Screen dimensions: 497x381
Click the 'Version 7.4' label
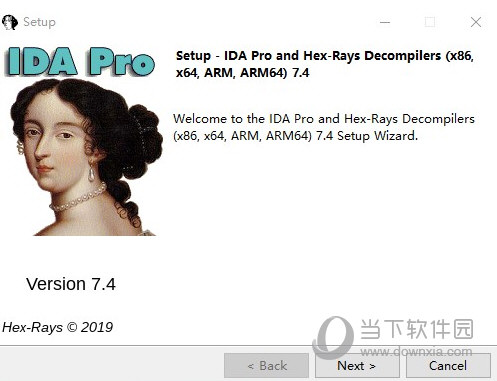point(71,284)
